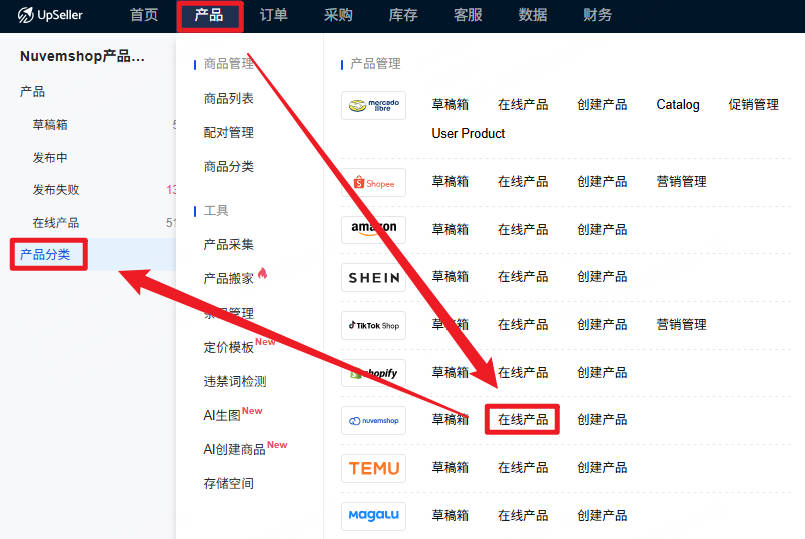Open Shopify 创建产品
The image size is (805, 539).
pos(602,373)
